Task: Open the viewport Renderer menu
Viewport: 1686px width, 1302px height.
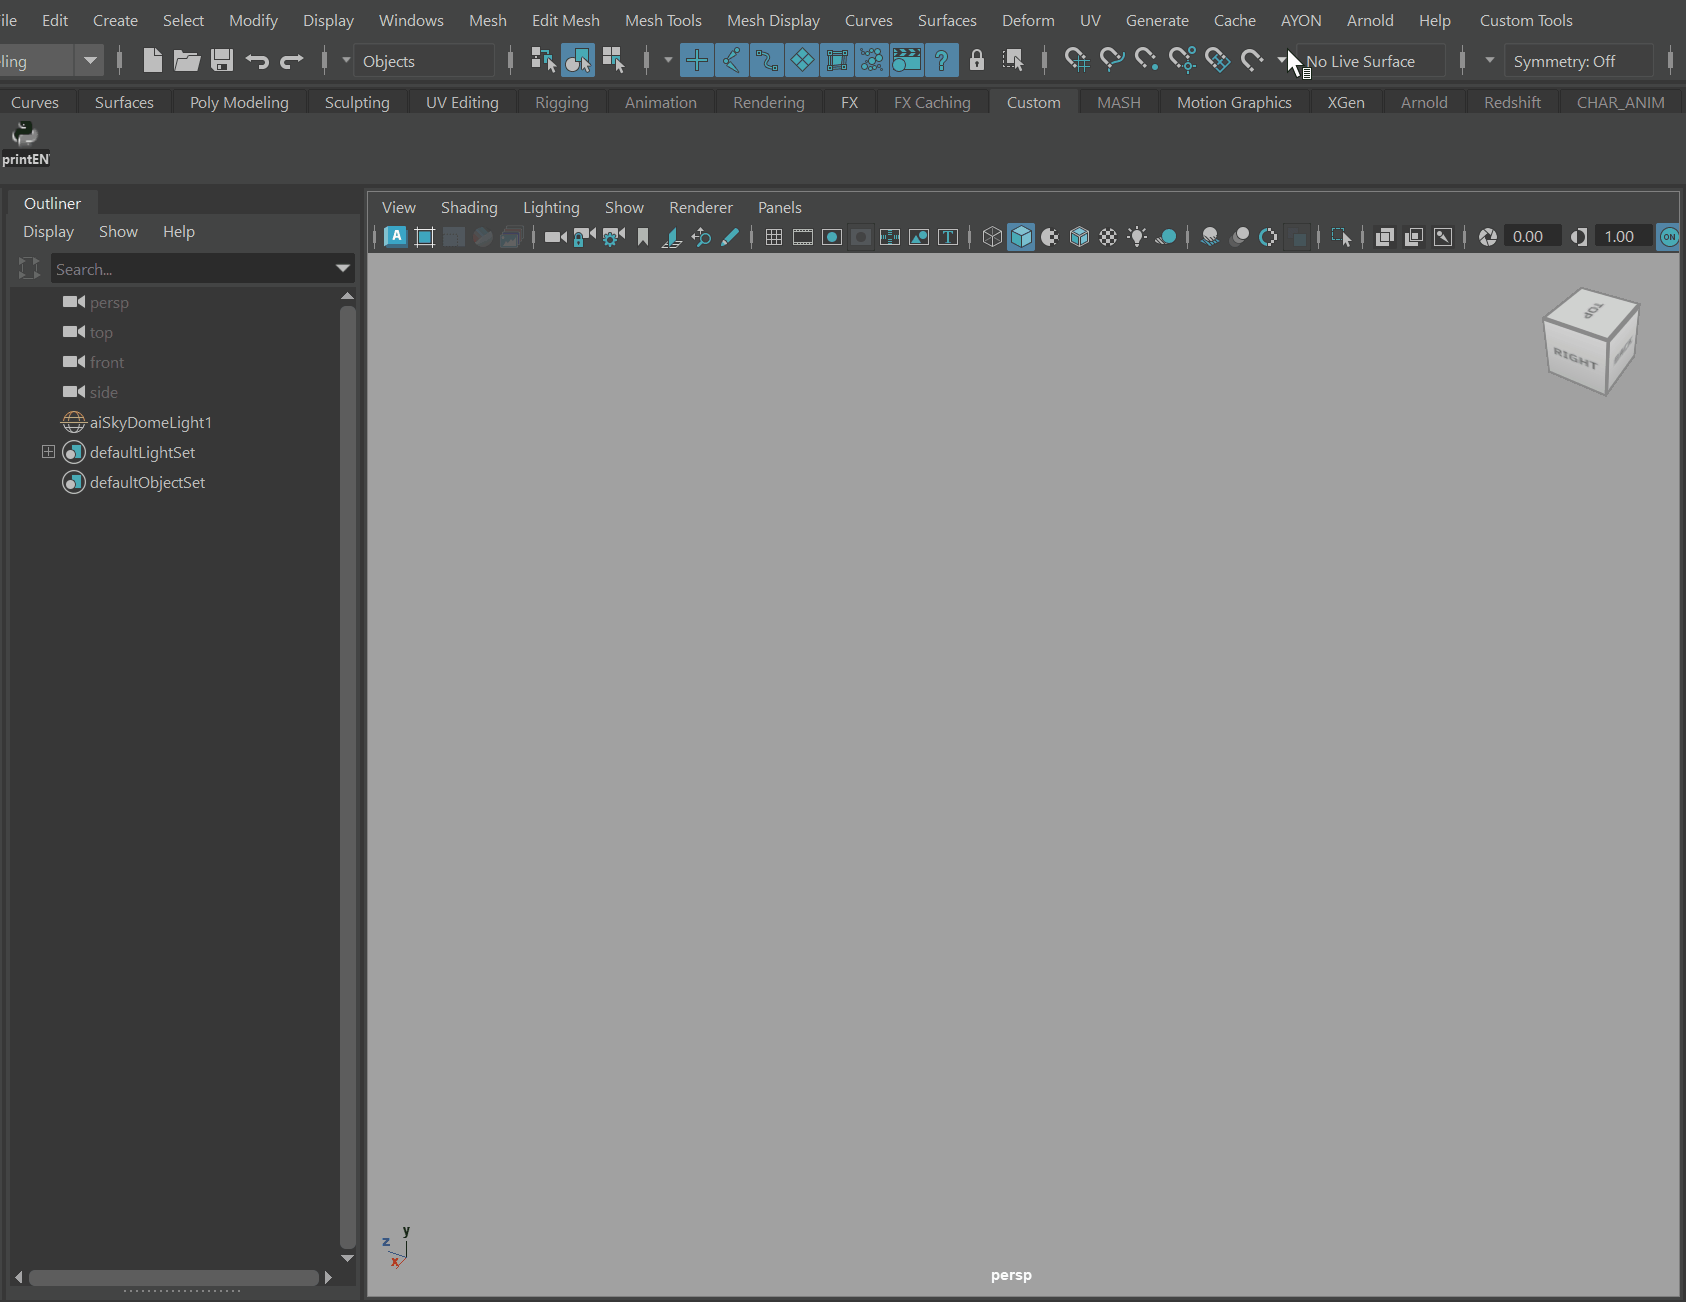Action: coord(701,207)
